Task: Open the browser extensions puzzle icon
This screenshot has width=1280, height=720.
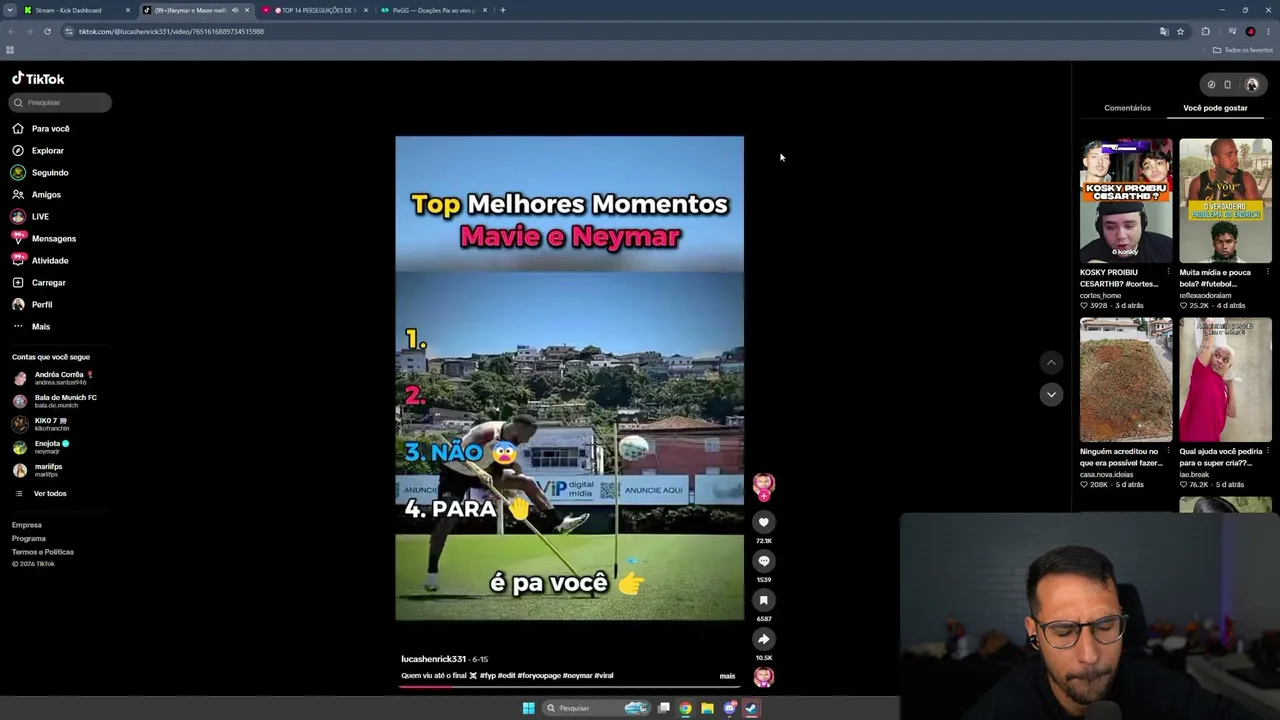Action: pos(1206,31)
